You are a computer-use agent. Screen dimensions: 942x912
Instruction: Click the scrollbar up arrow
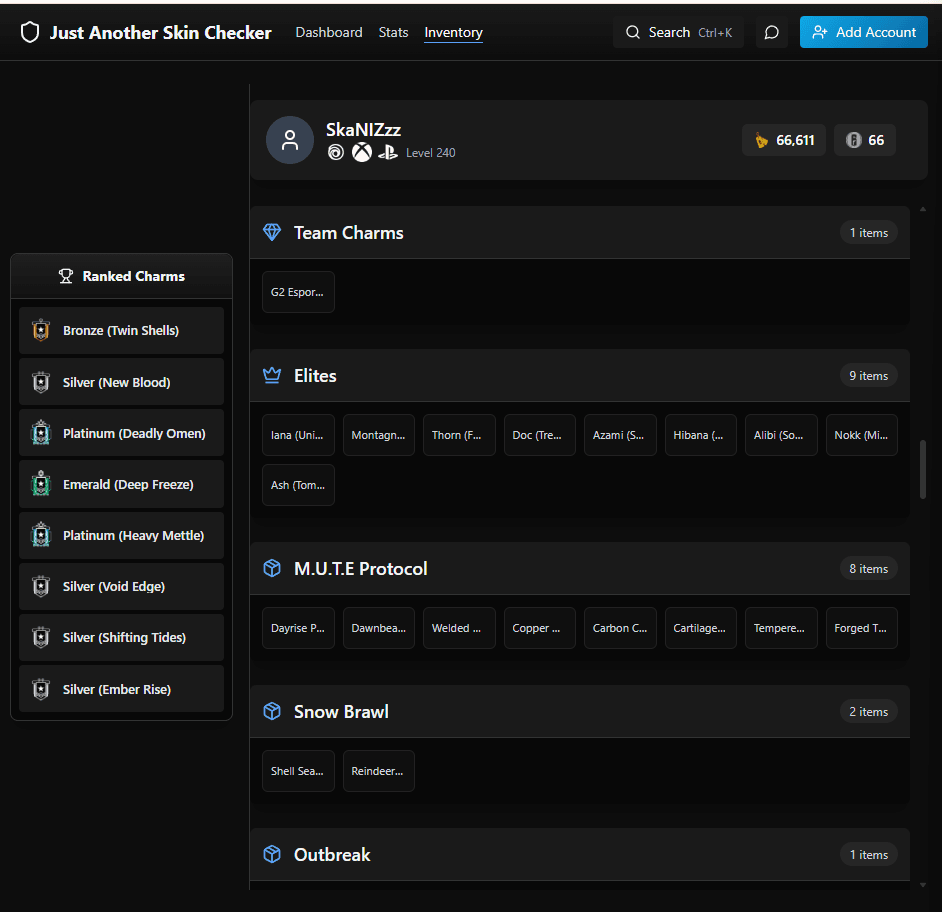(923, 209)
